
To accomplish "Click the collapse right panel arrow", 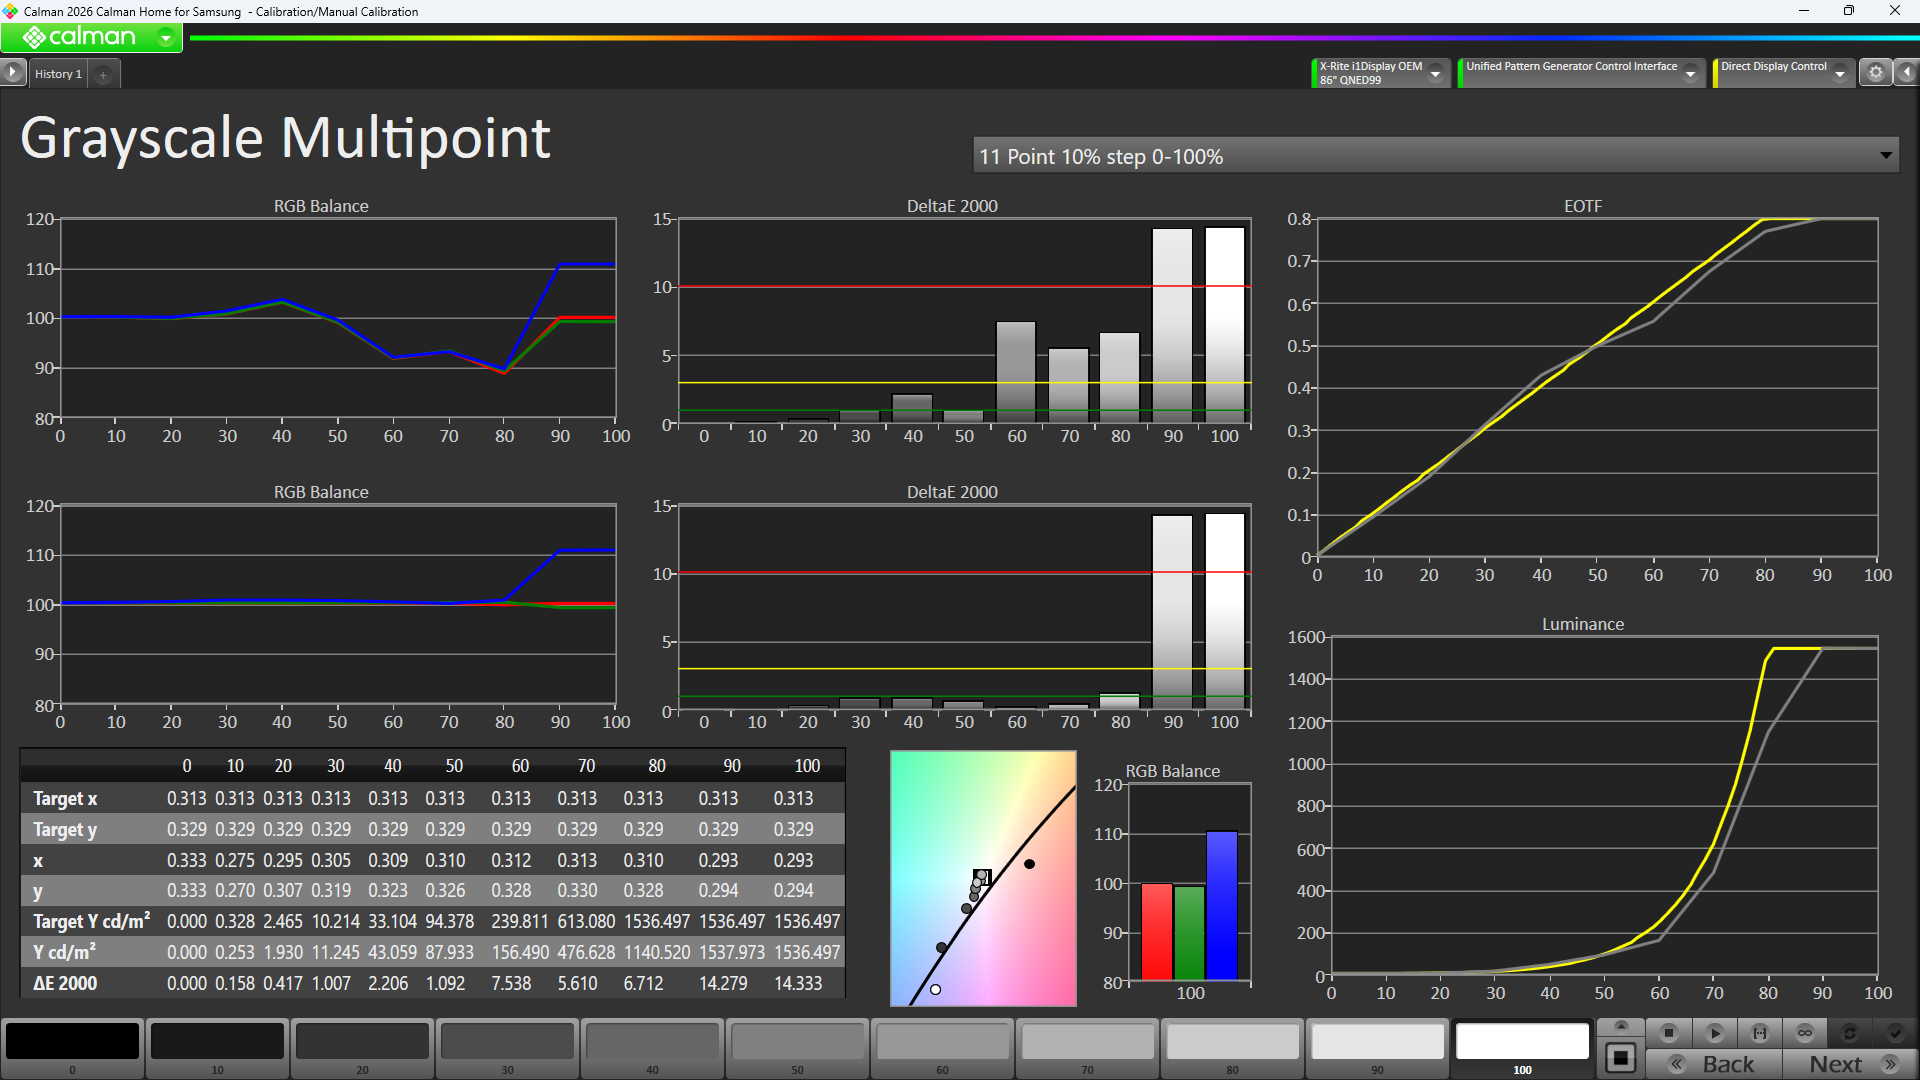I will [x=1907, y=73].
